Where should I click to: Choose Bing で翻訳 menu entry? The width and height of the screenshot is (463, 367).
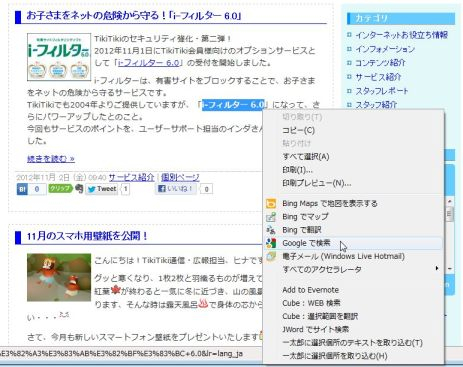(x=302, y=230)
